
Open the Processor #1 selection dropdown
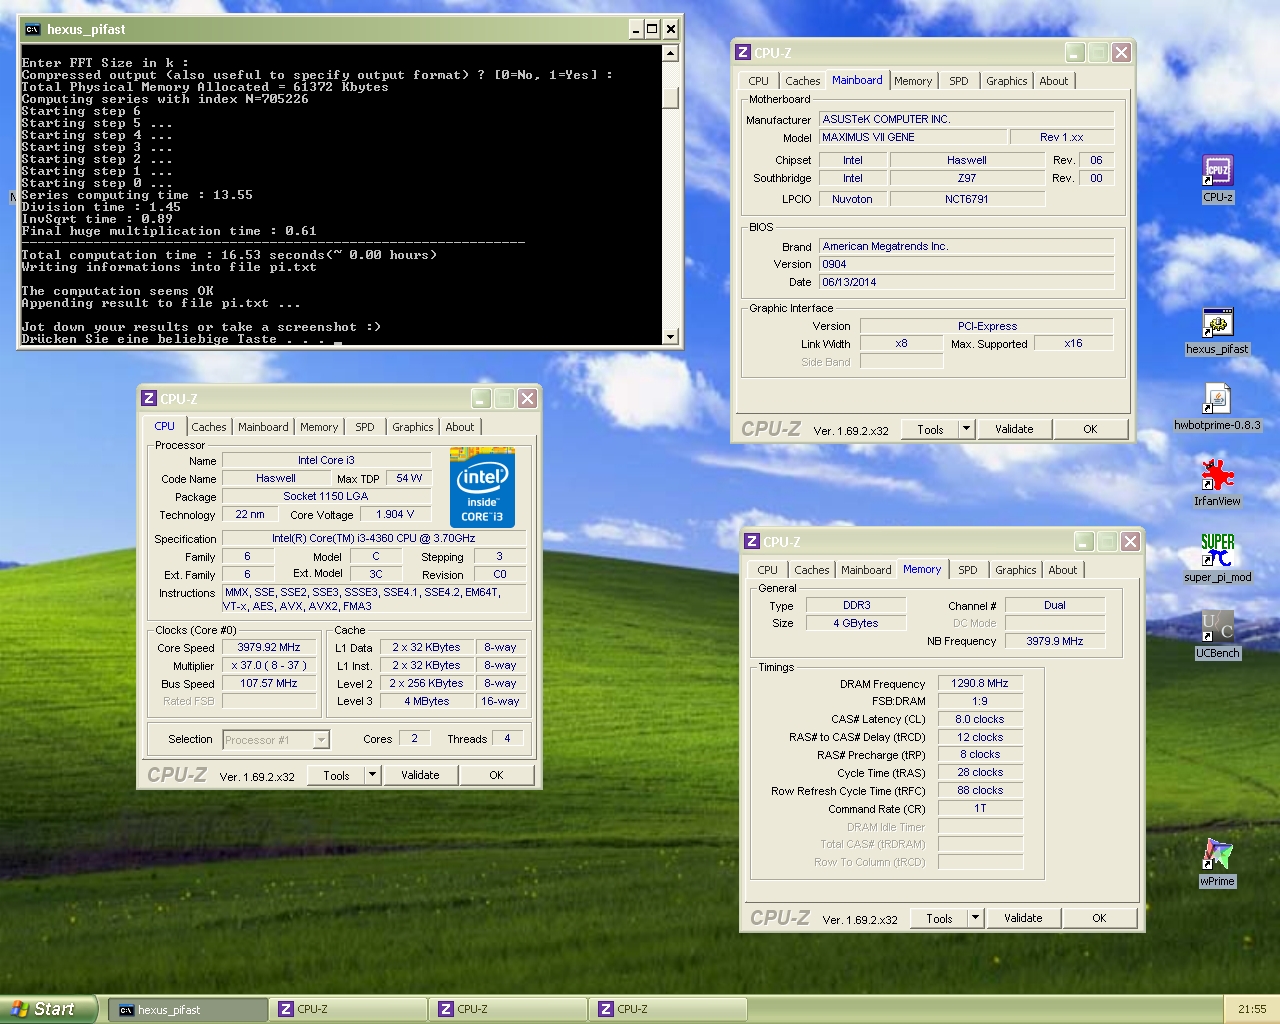click(276, 740)
